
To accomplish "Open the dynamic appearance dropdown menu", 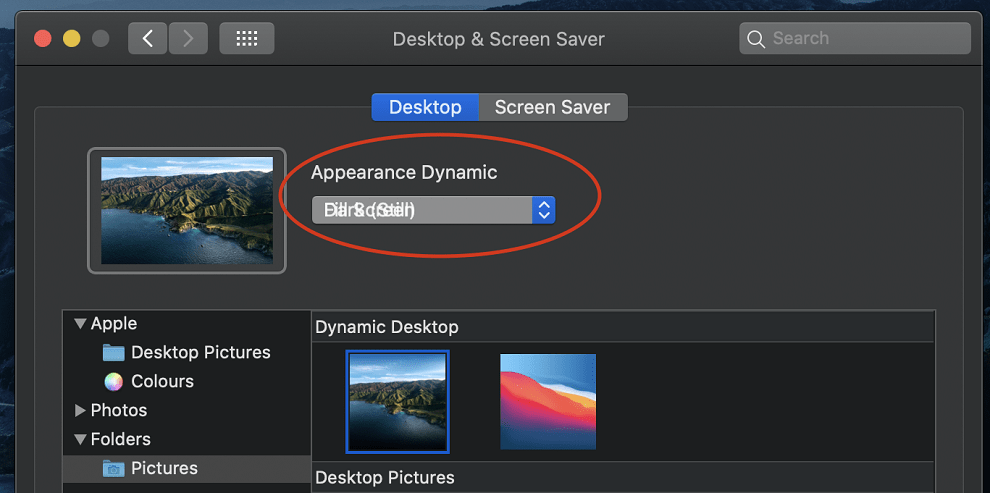I will 433,210.
